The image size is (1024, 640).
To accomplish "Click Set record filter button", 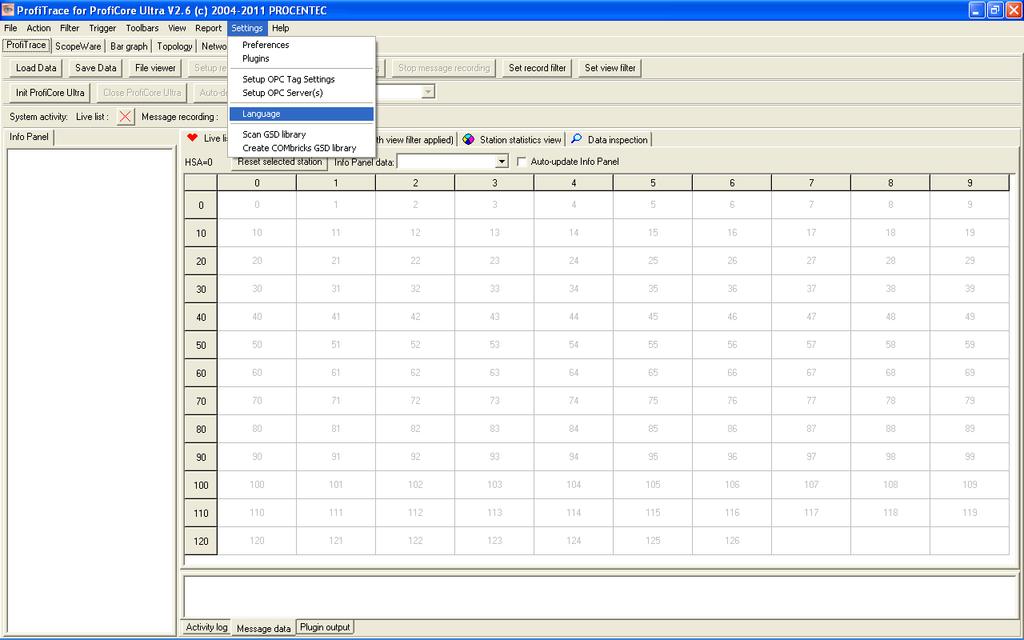I will coord(537,68).
